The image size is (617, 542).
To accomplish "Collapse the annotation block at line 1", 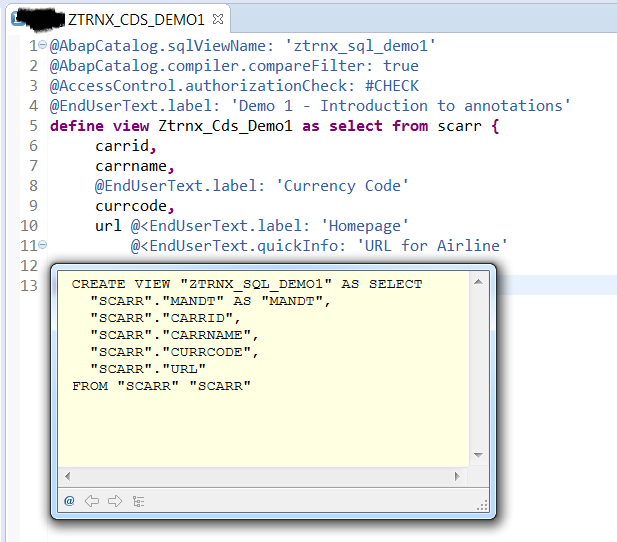I will [x=43, y=44].
